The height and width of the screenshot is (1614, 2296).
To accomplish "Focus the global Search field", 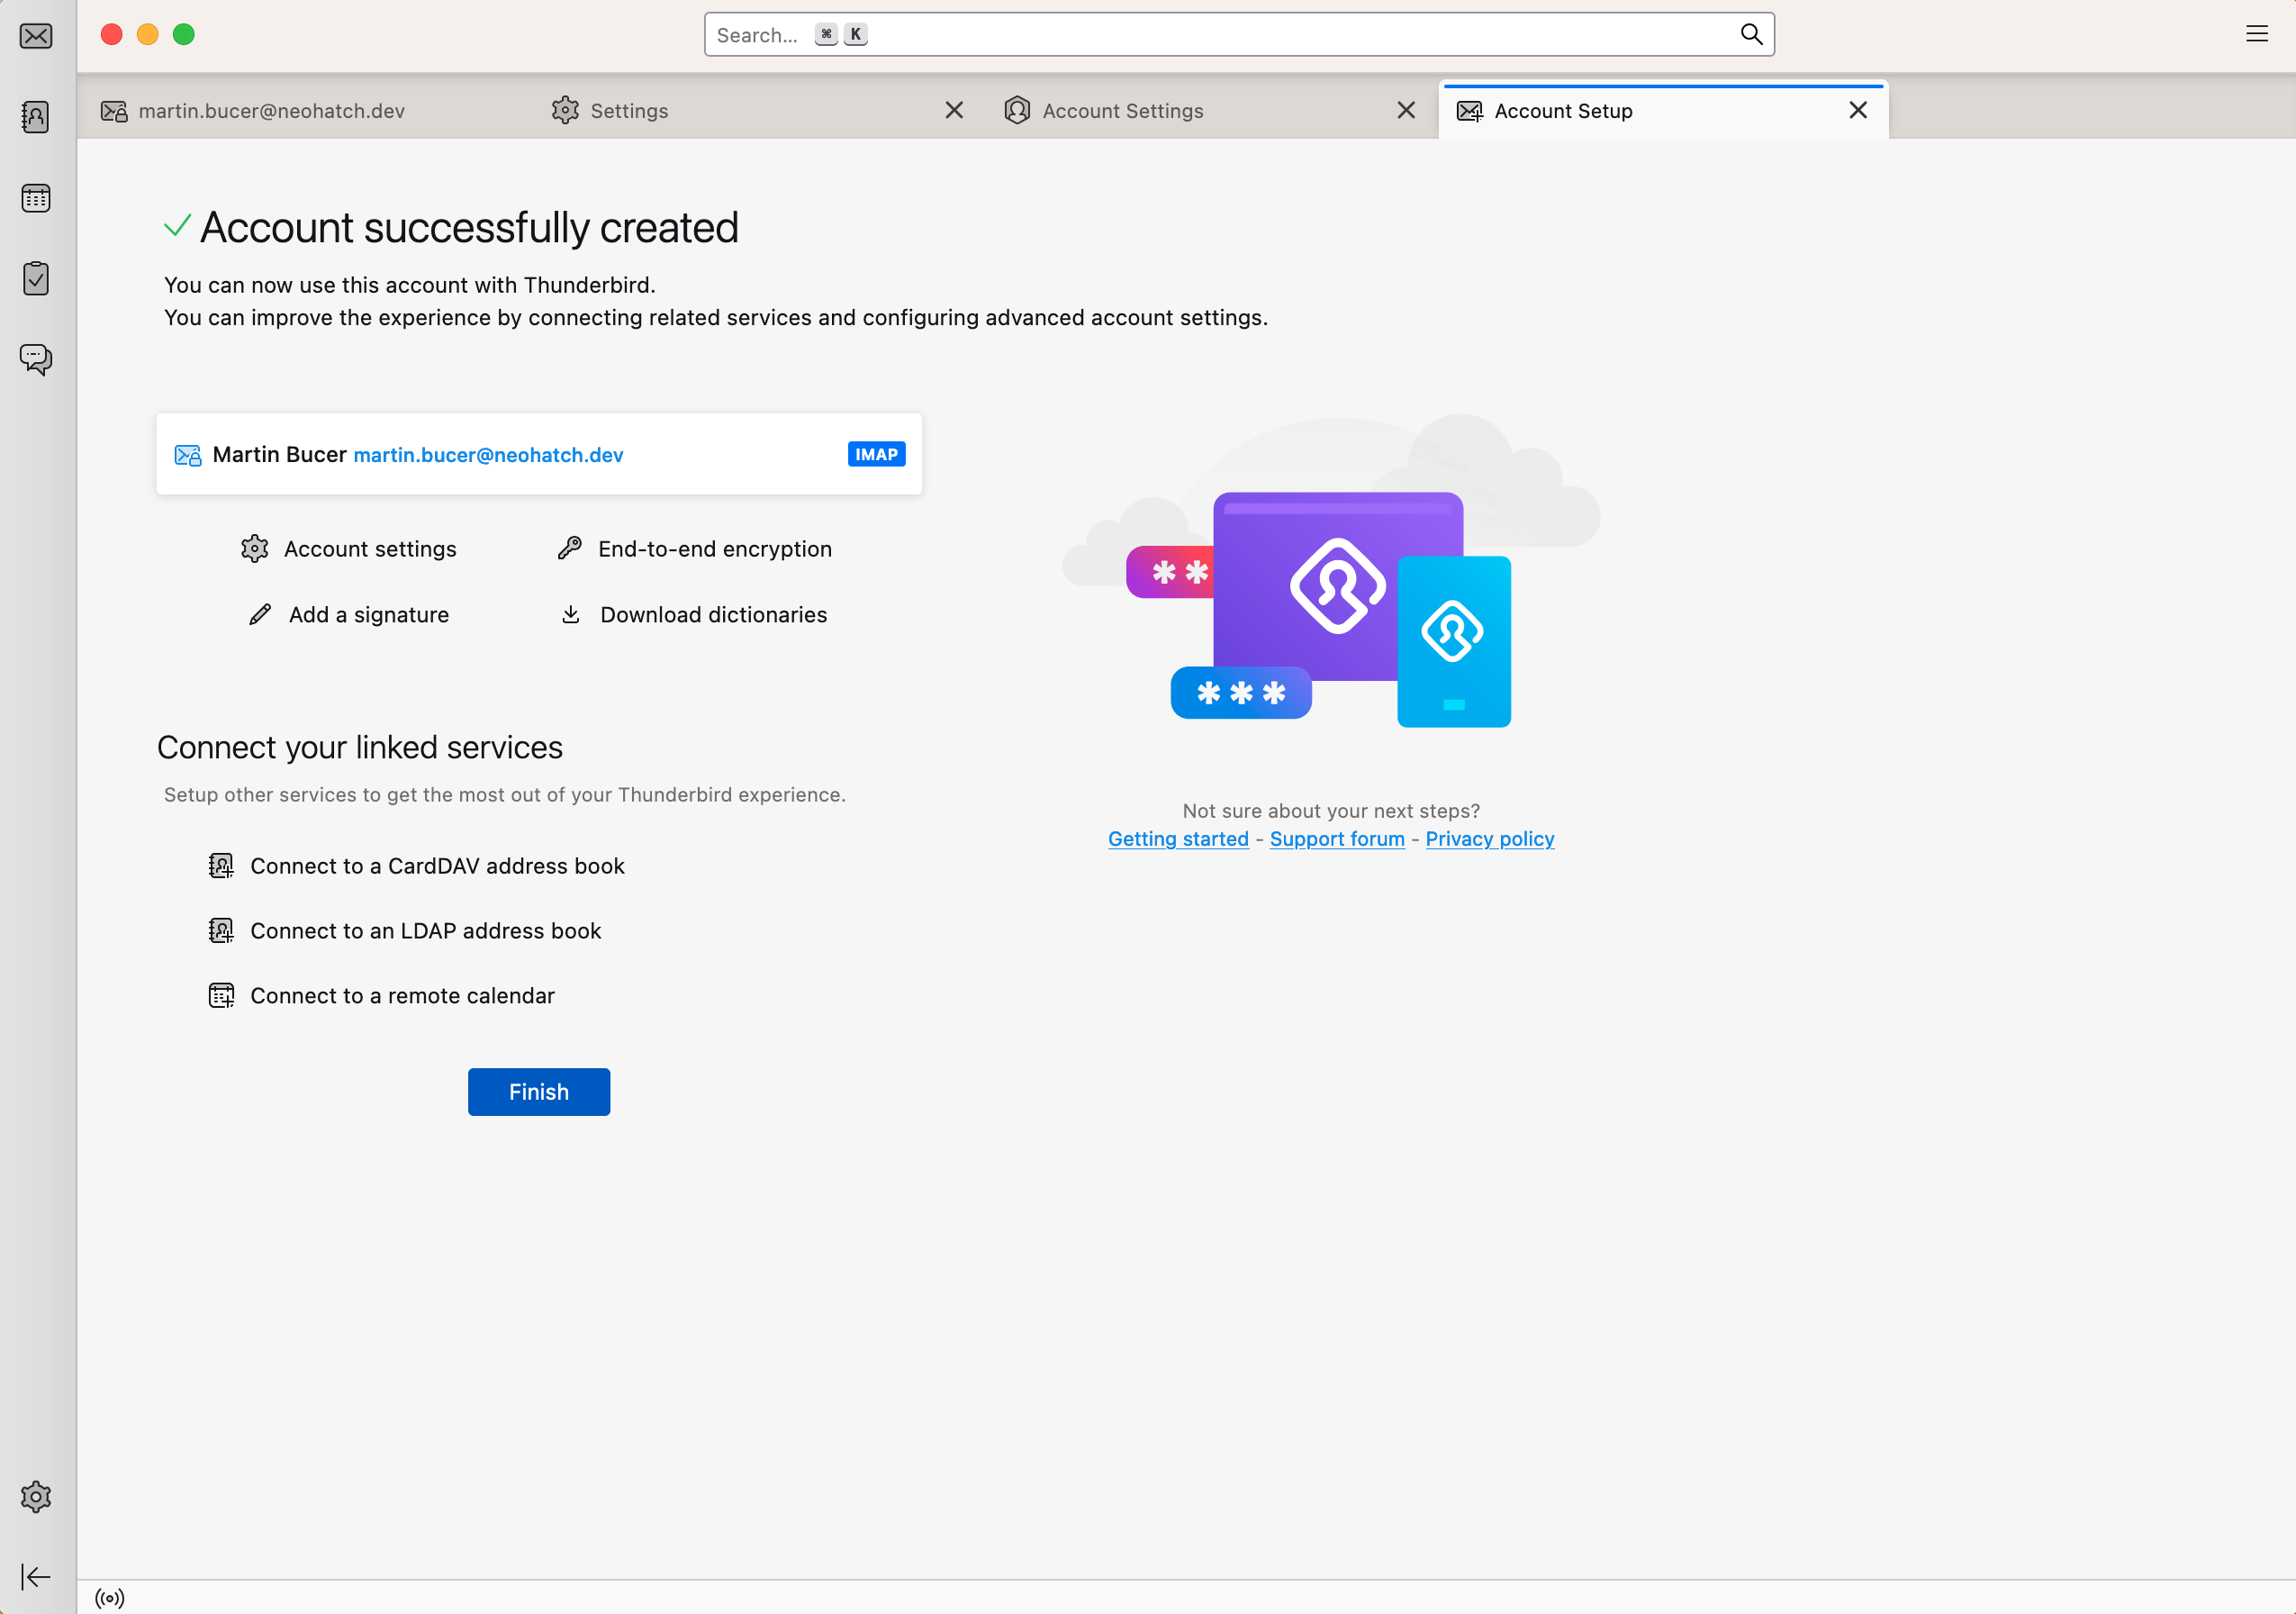I will tap(1239, 35).
